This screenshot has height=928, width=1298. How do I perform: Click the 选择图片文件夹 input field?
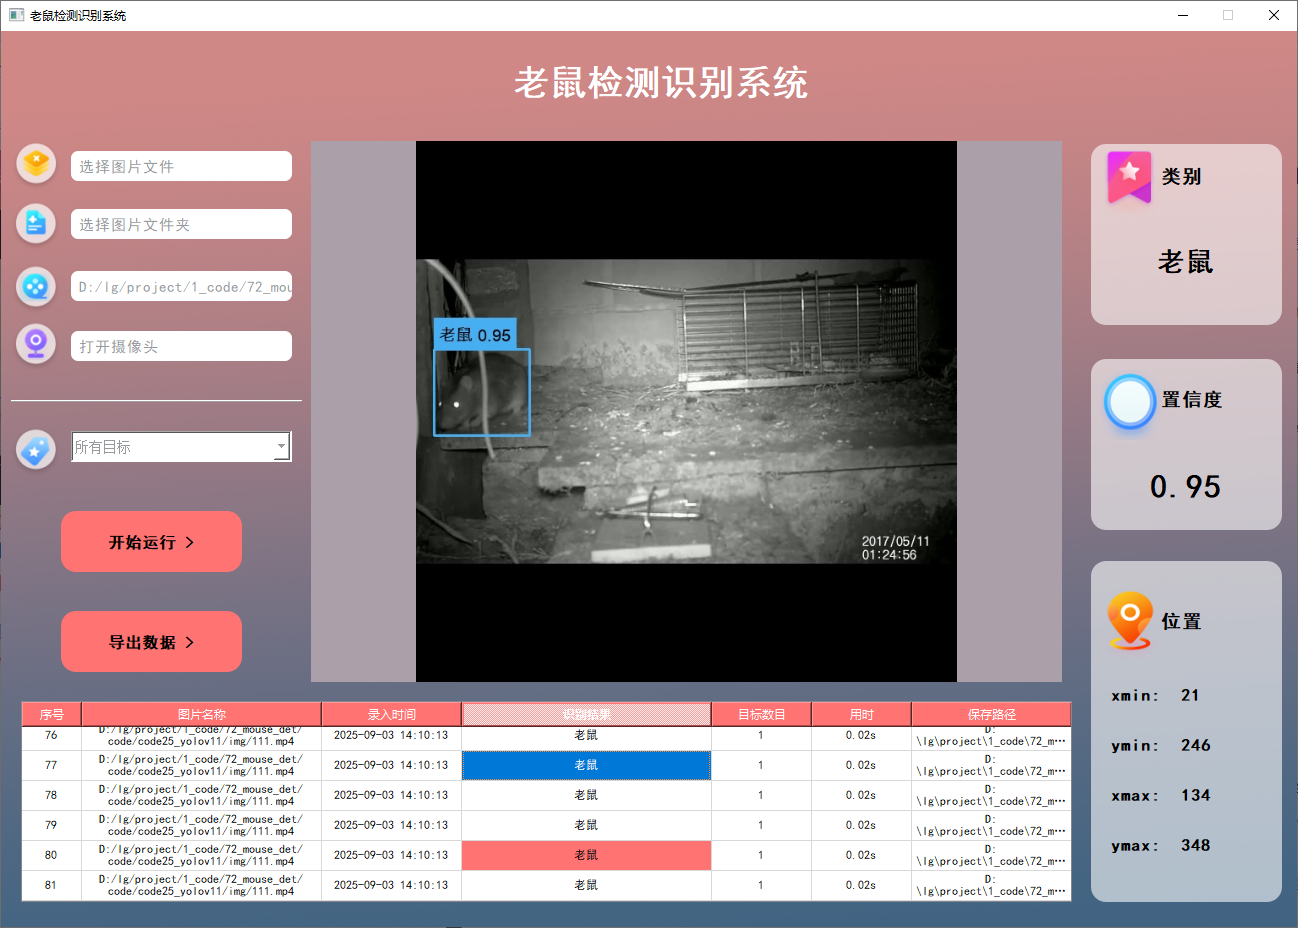click(x=181, y=224)
